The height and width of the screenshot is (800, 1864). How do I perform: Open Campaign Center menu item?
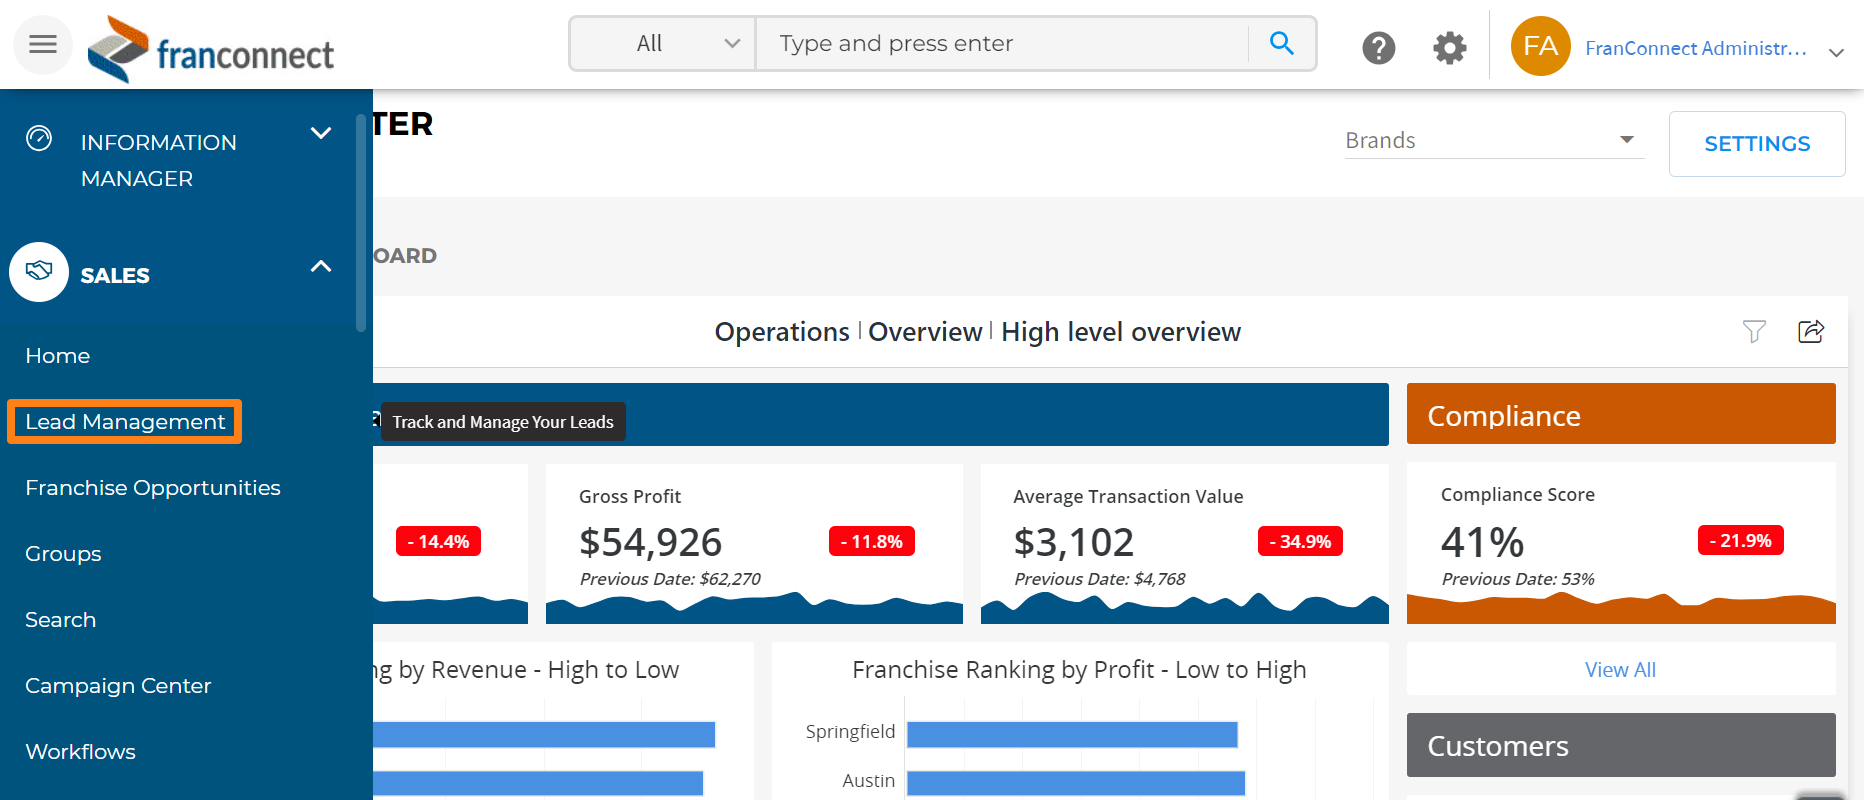[118, 686]
